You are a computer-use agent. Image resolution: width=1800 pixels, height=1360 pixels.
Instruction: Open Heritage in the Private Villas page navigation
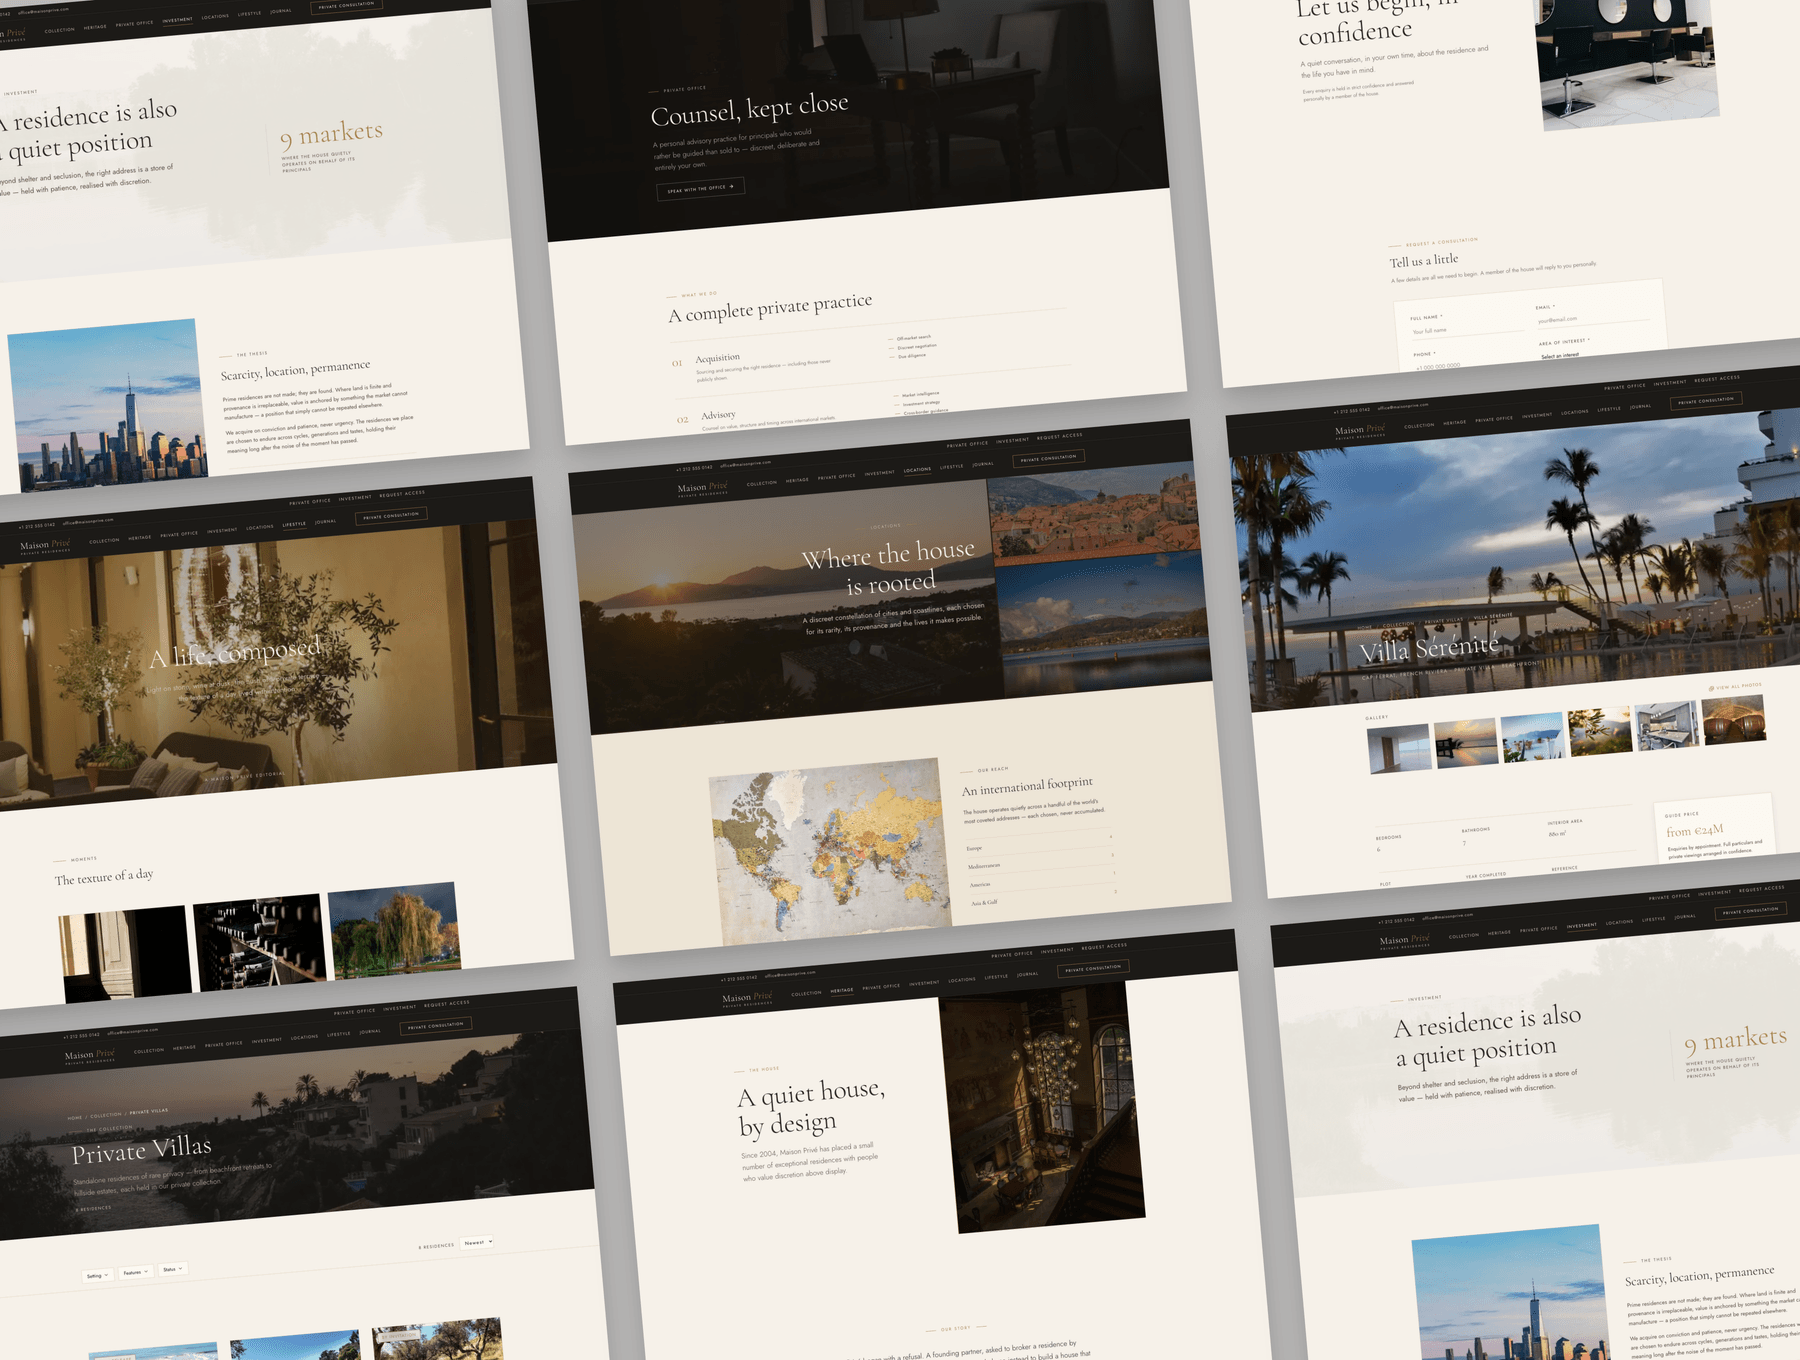tap(184, 1048)
